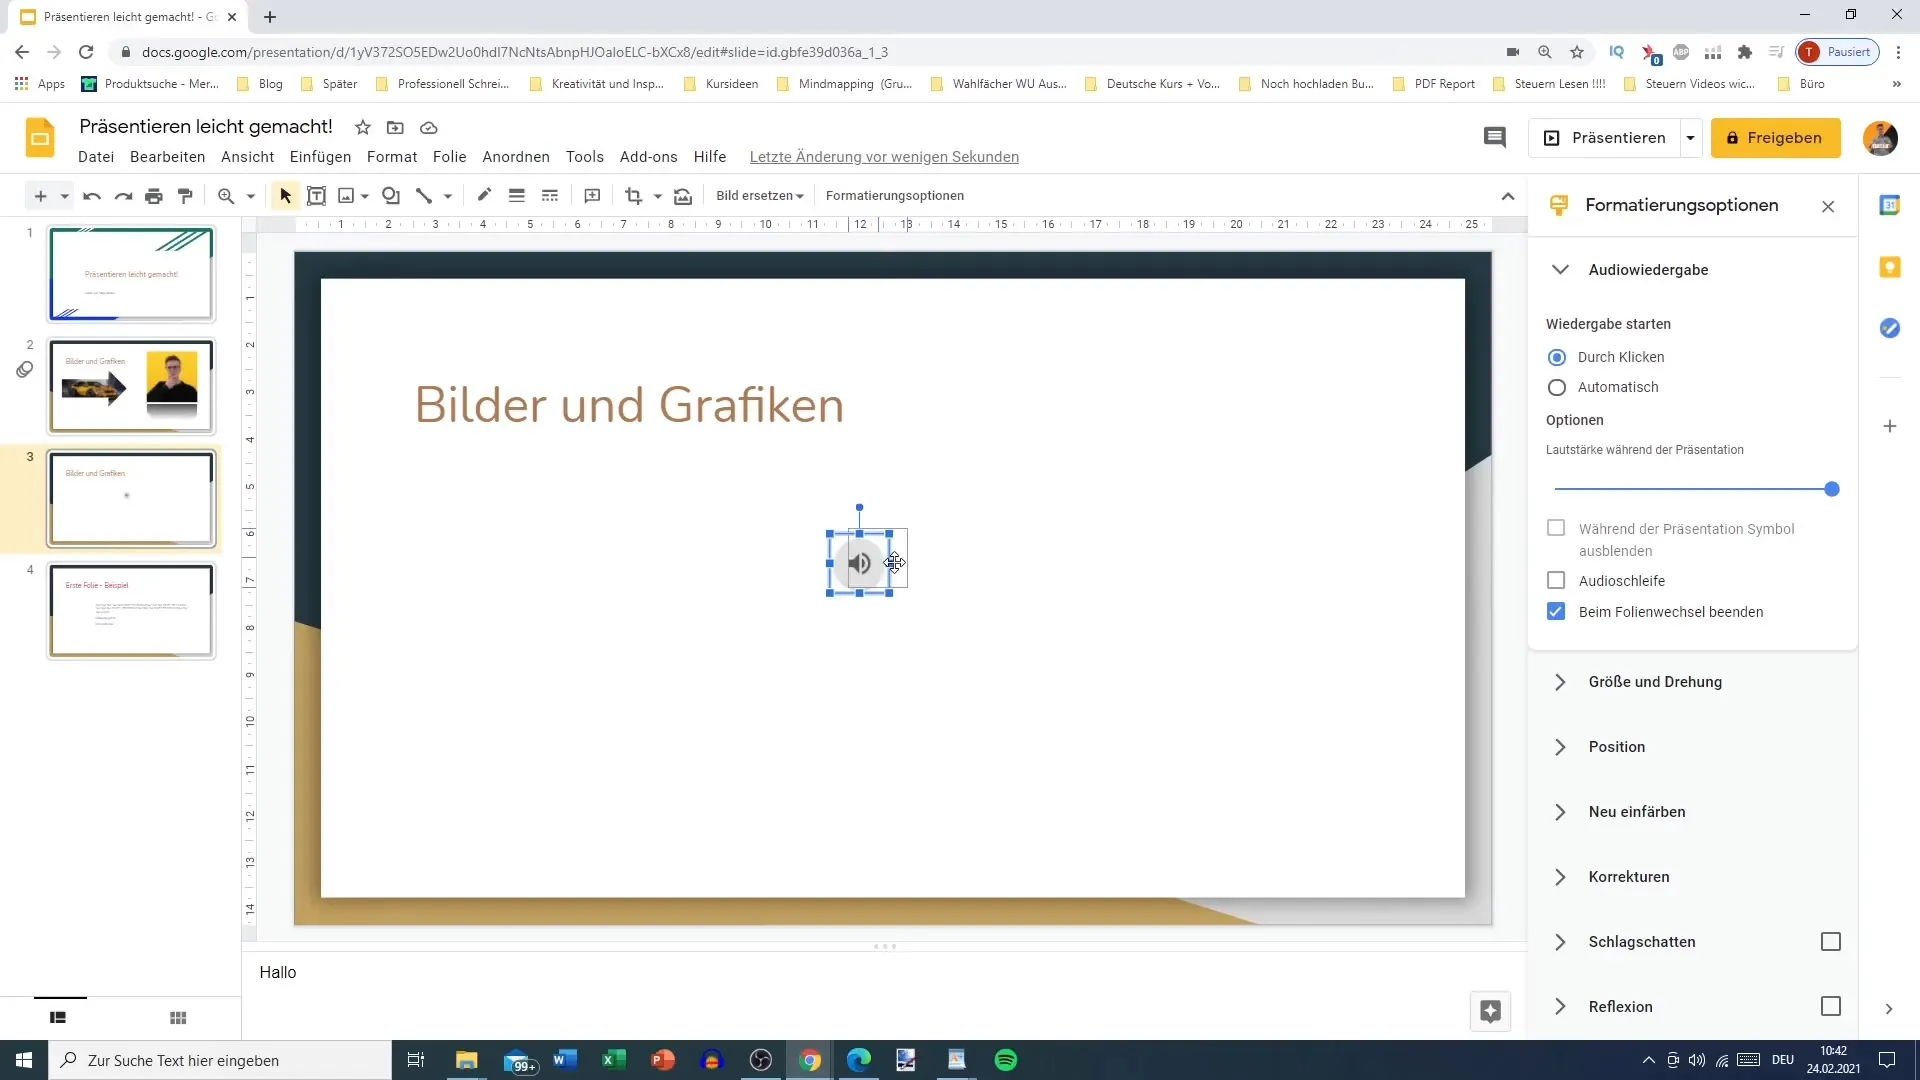Switch to grid view icon
Image resolution: width=1920 pixels, height=1080 pixels.
[x=178, y=1018]
